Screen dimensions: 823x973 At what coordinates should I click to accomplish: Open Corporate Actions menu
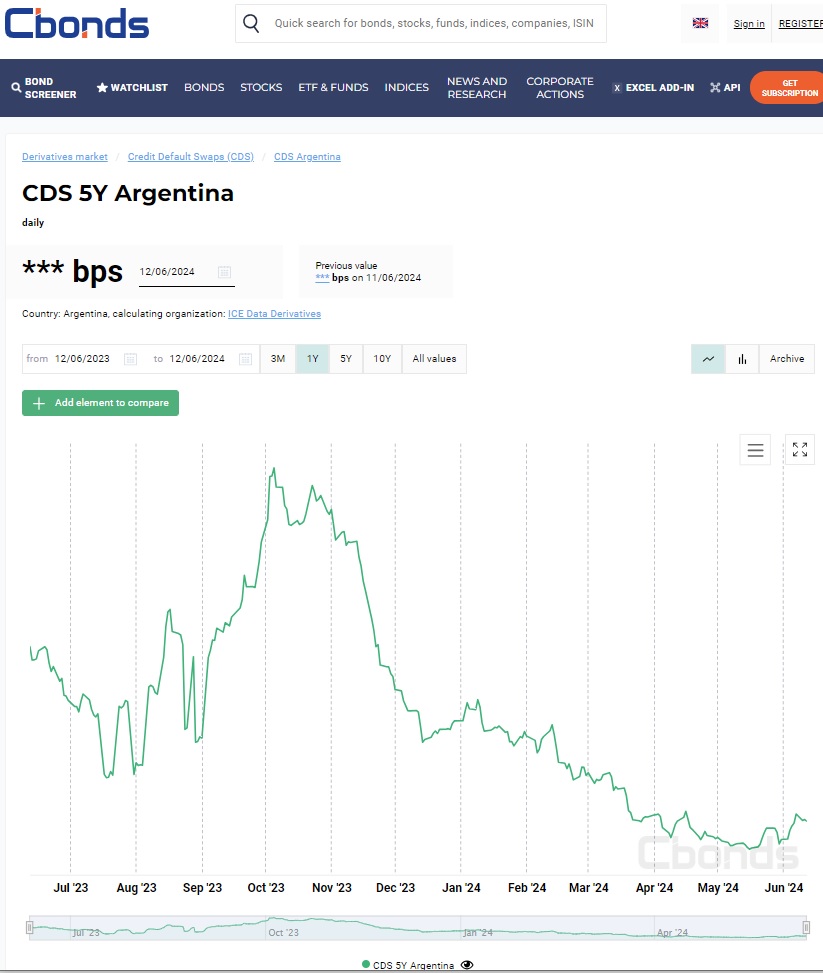(560, 87)
